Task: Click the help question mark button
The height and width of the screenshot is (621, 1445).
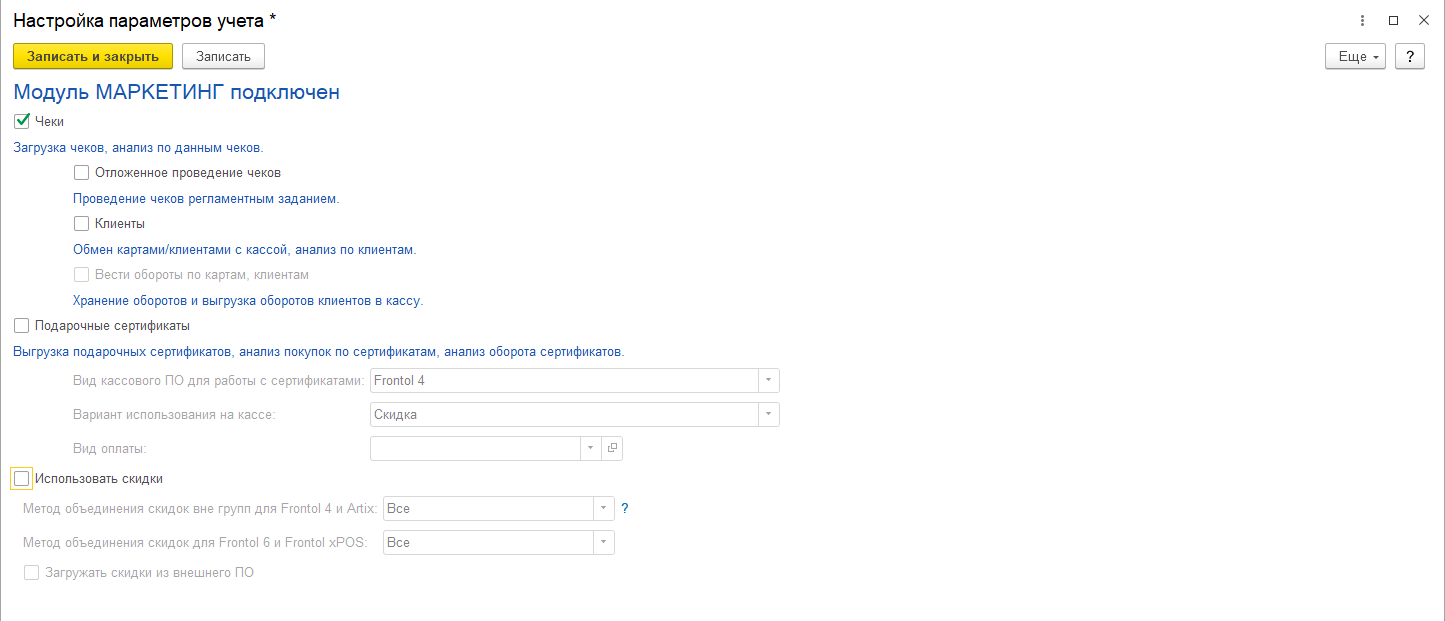Action: click(x=1409, y=56)
